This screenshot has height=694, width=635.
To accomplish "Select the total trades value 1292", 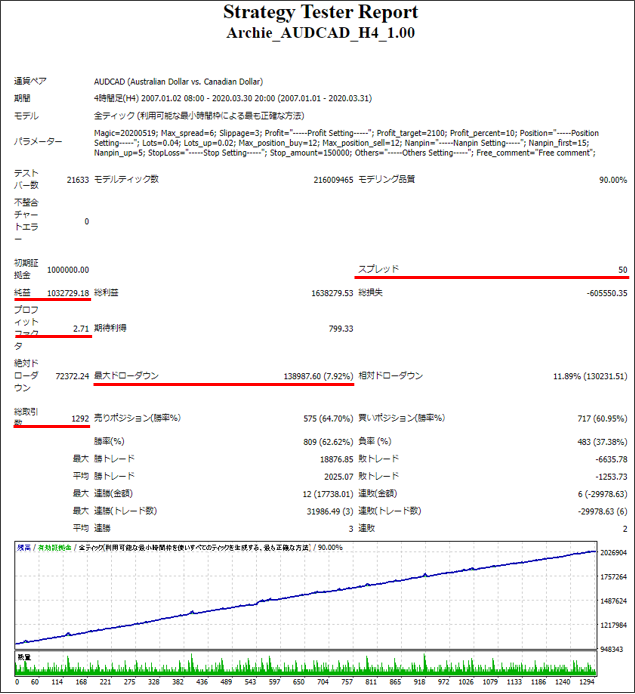I will click(80, 419).
